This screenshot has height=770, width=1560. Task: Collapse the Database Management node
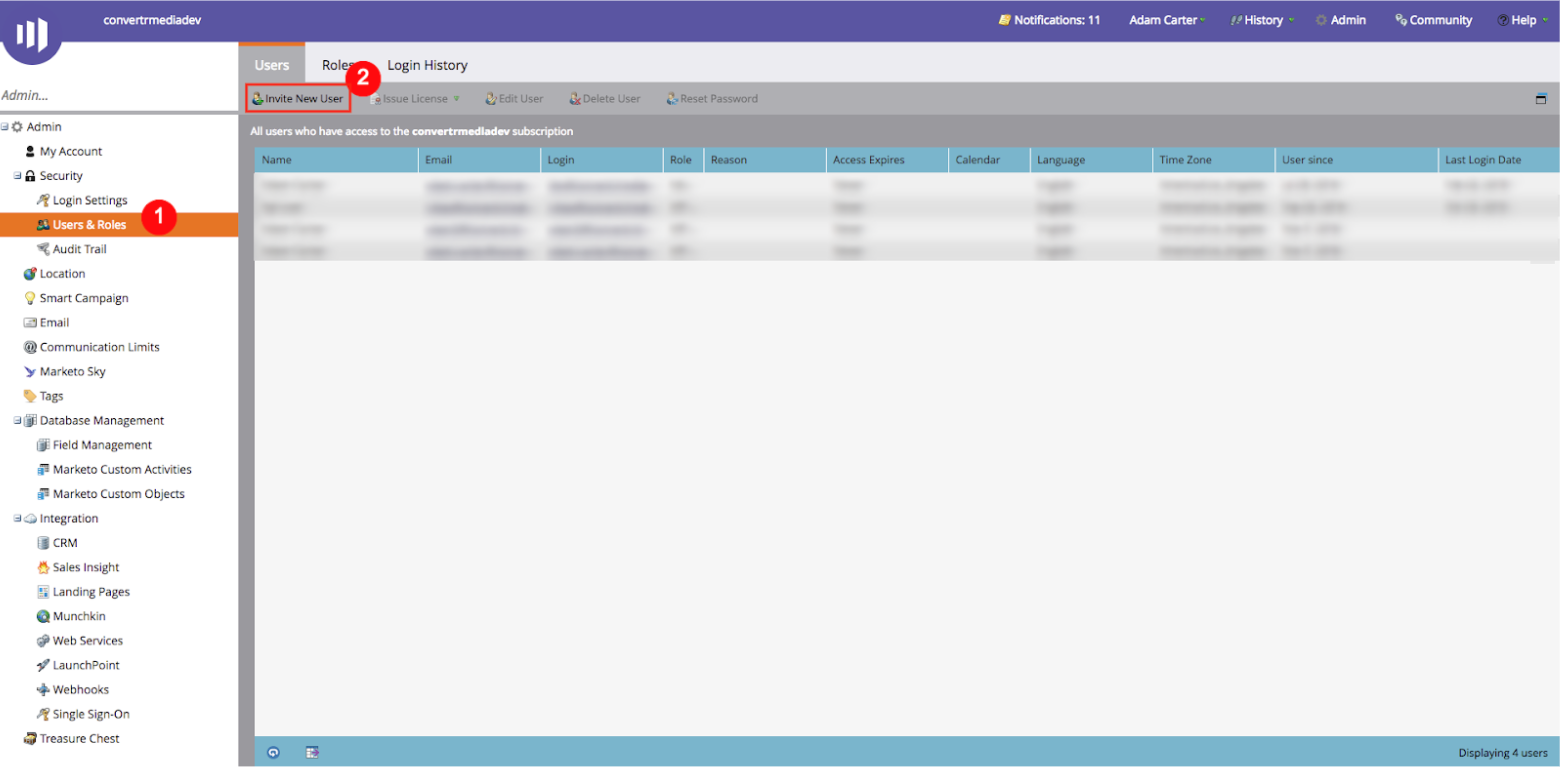[x=17, y=421]
